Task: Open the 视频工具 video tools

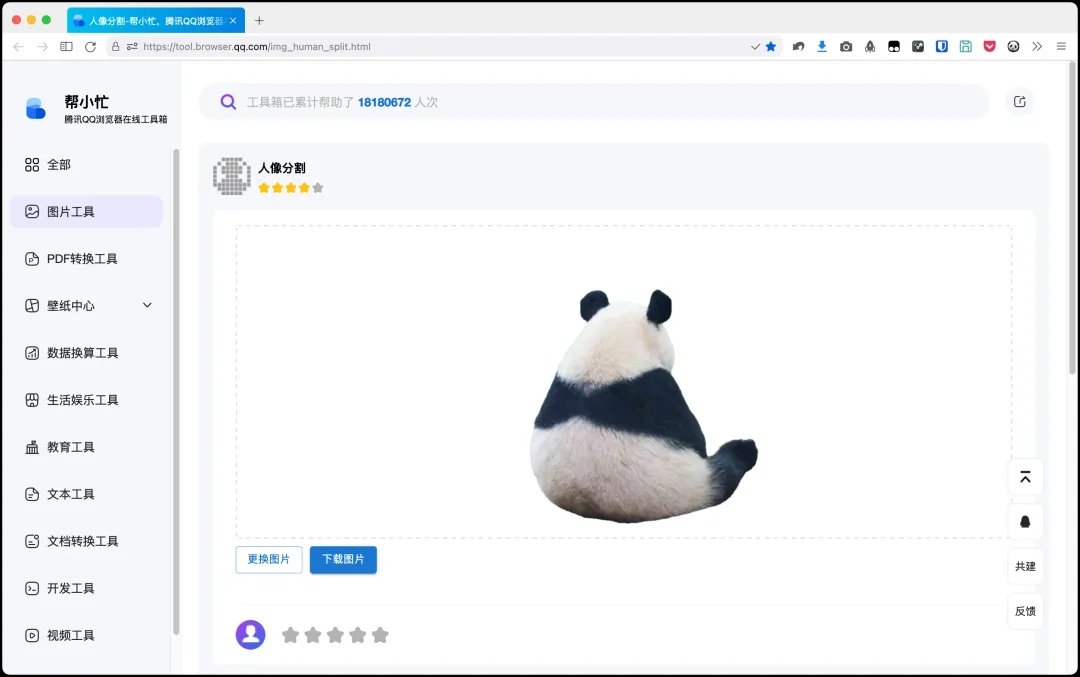Action: (74, 634)
